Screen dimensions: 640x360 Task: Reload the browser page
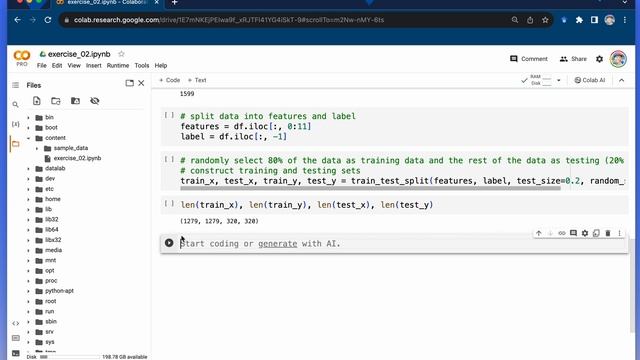click(x=48, y=20)
